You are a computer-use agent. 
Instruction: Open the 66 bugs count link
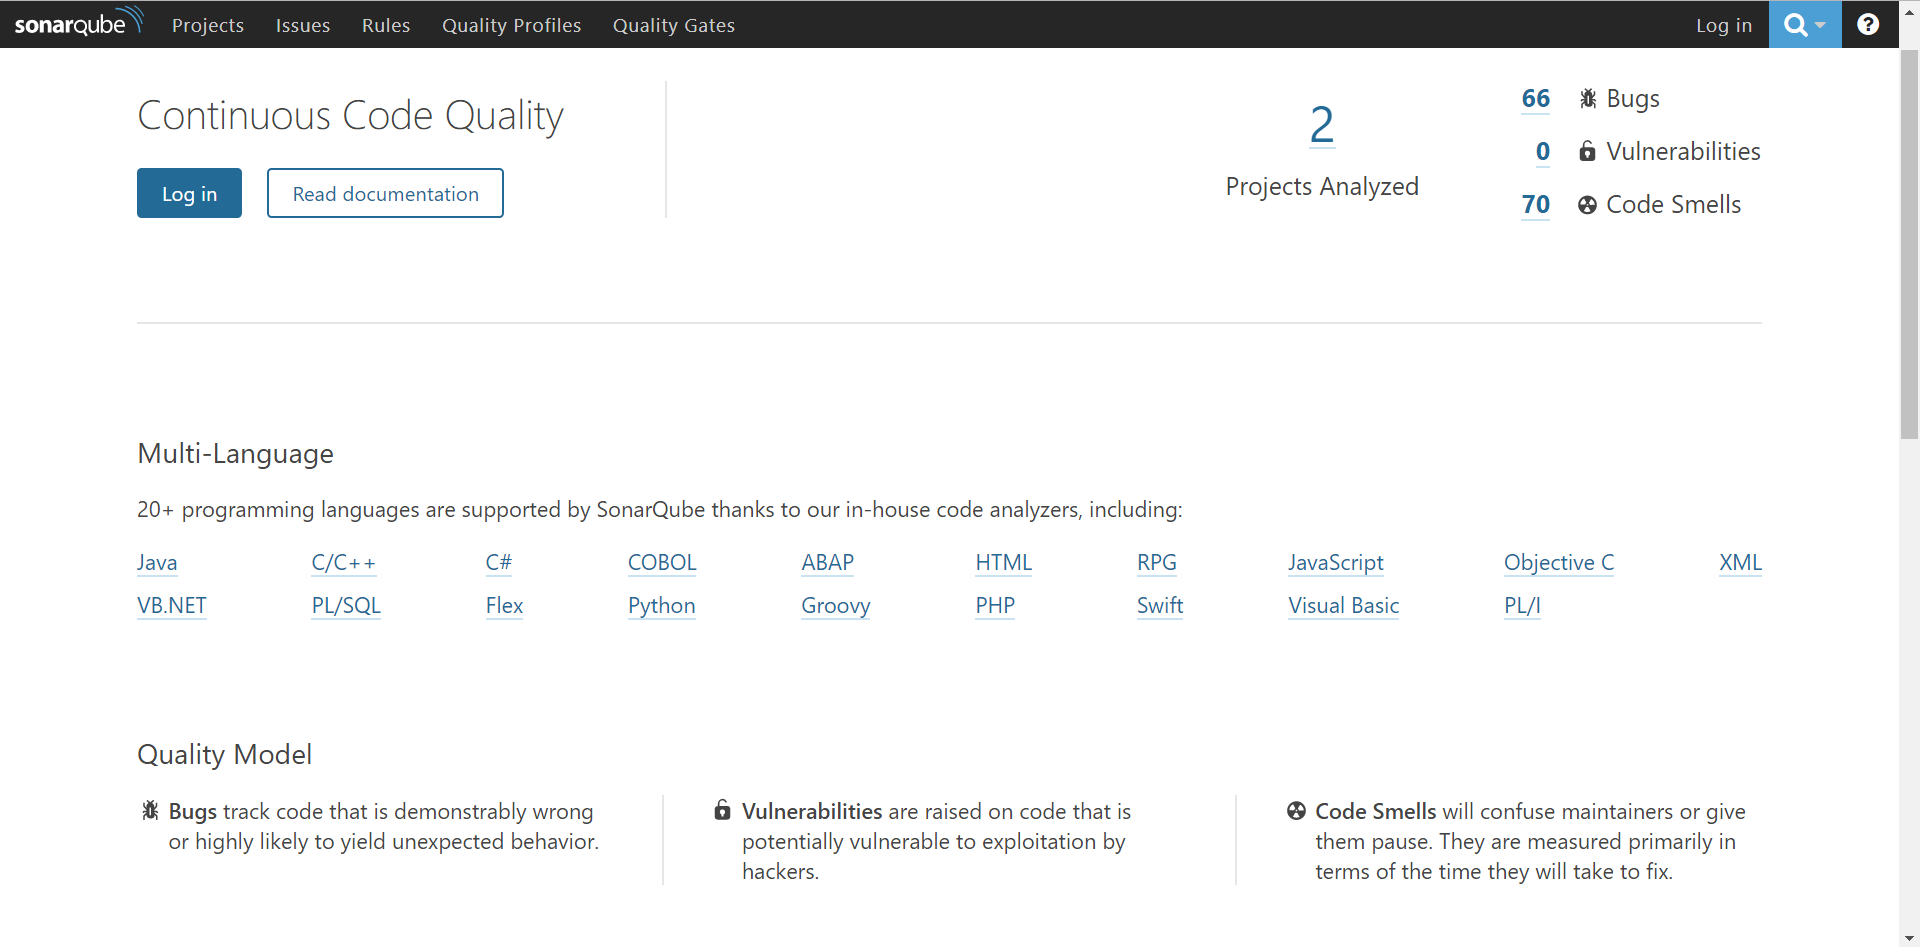click(1535, 98)
